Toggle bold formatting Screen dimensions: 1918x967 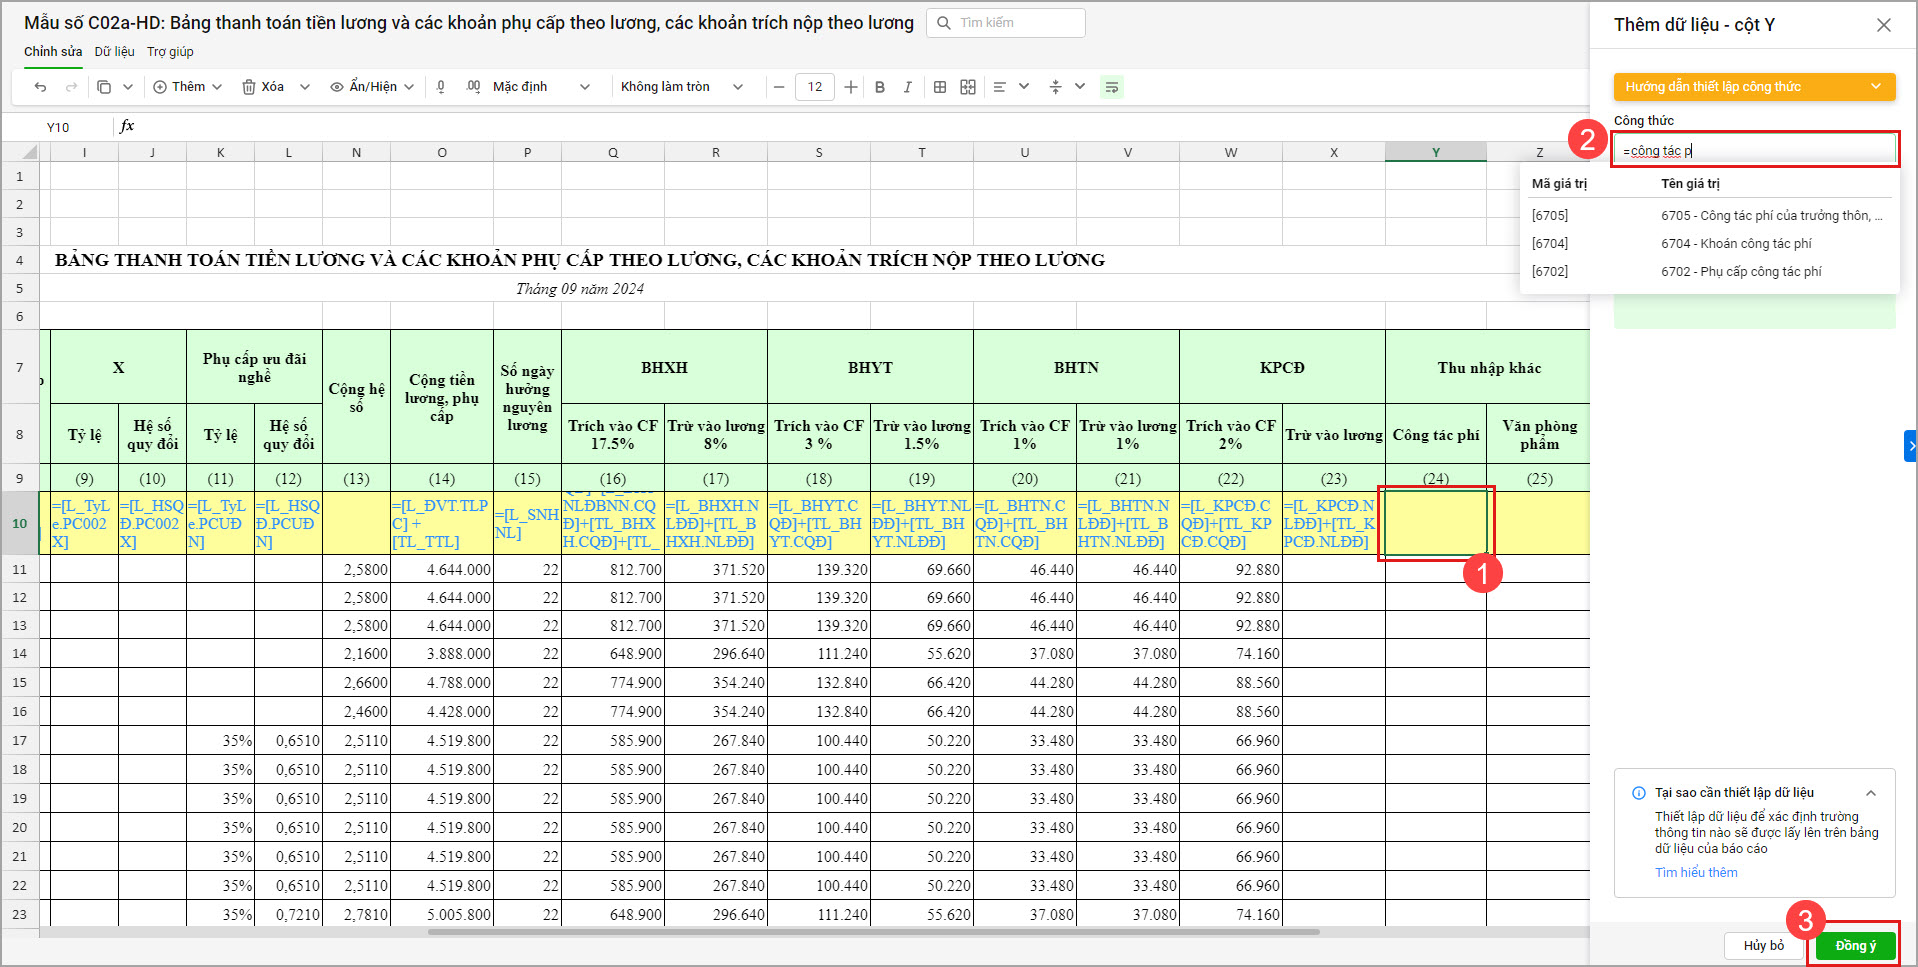[x=880, y=87]
